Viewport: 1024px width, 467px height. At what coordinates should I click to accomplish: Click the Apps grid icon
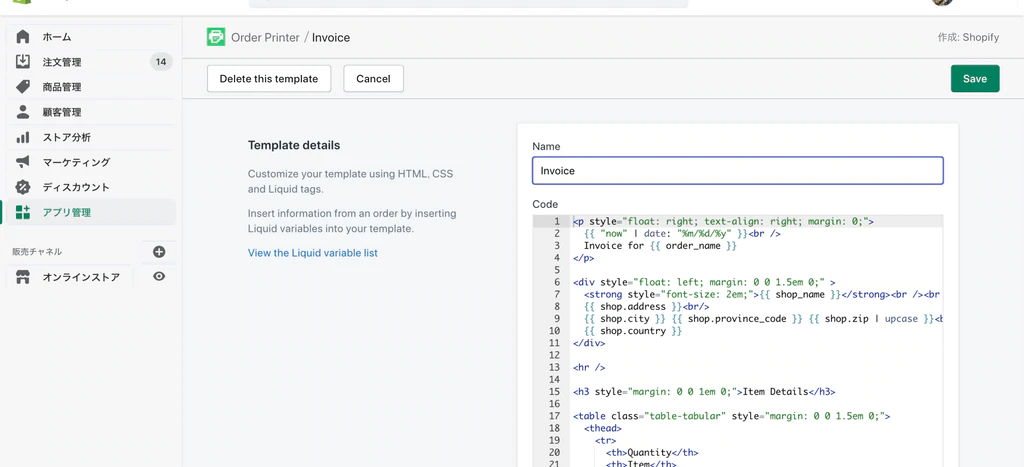click(x=23, y=212)
